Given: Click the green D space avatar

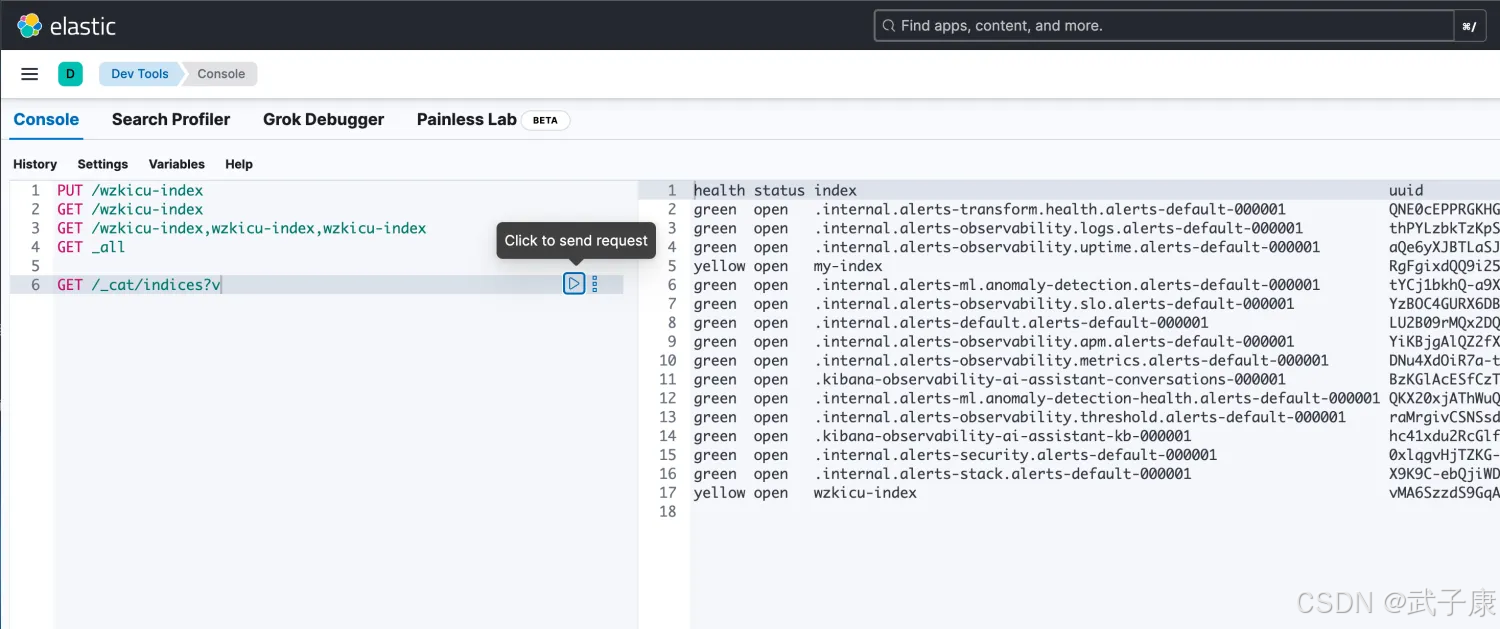Looking at the screenshot, I should (x=70, y=74).
